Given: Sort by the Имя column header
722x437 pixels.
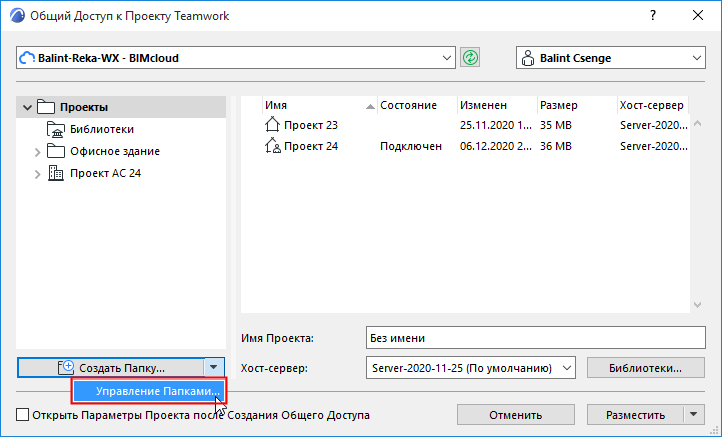Looking at the screenshot, I should 320,105.
